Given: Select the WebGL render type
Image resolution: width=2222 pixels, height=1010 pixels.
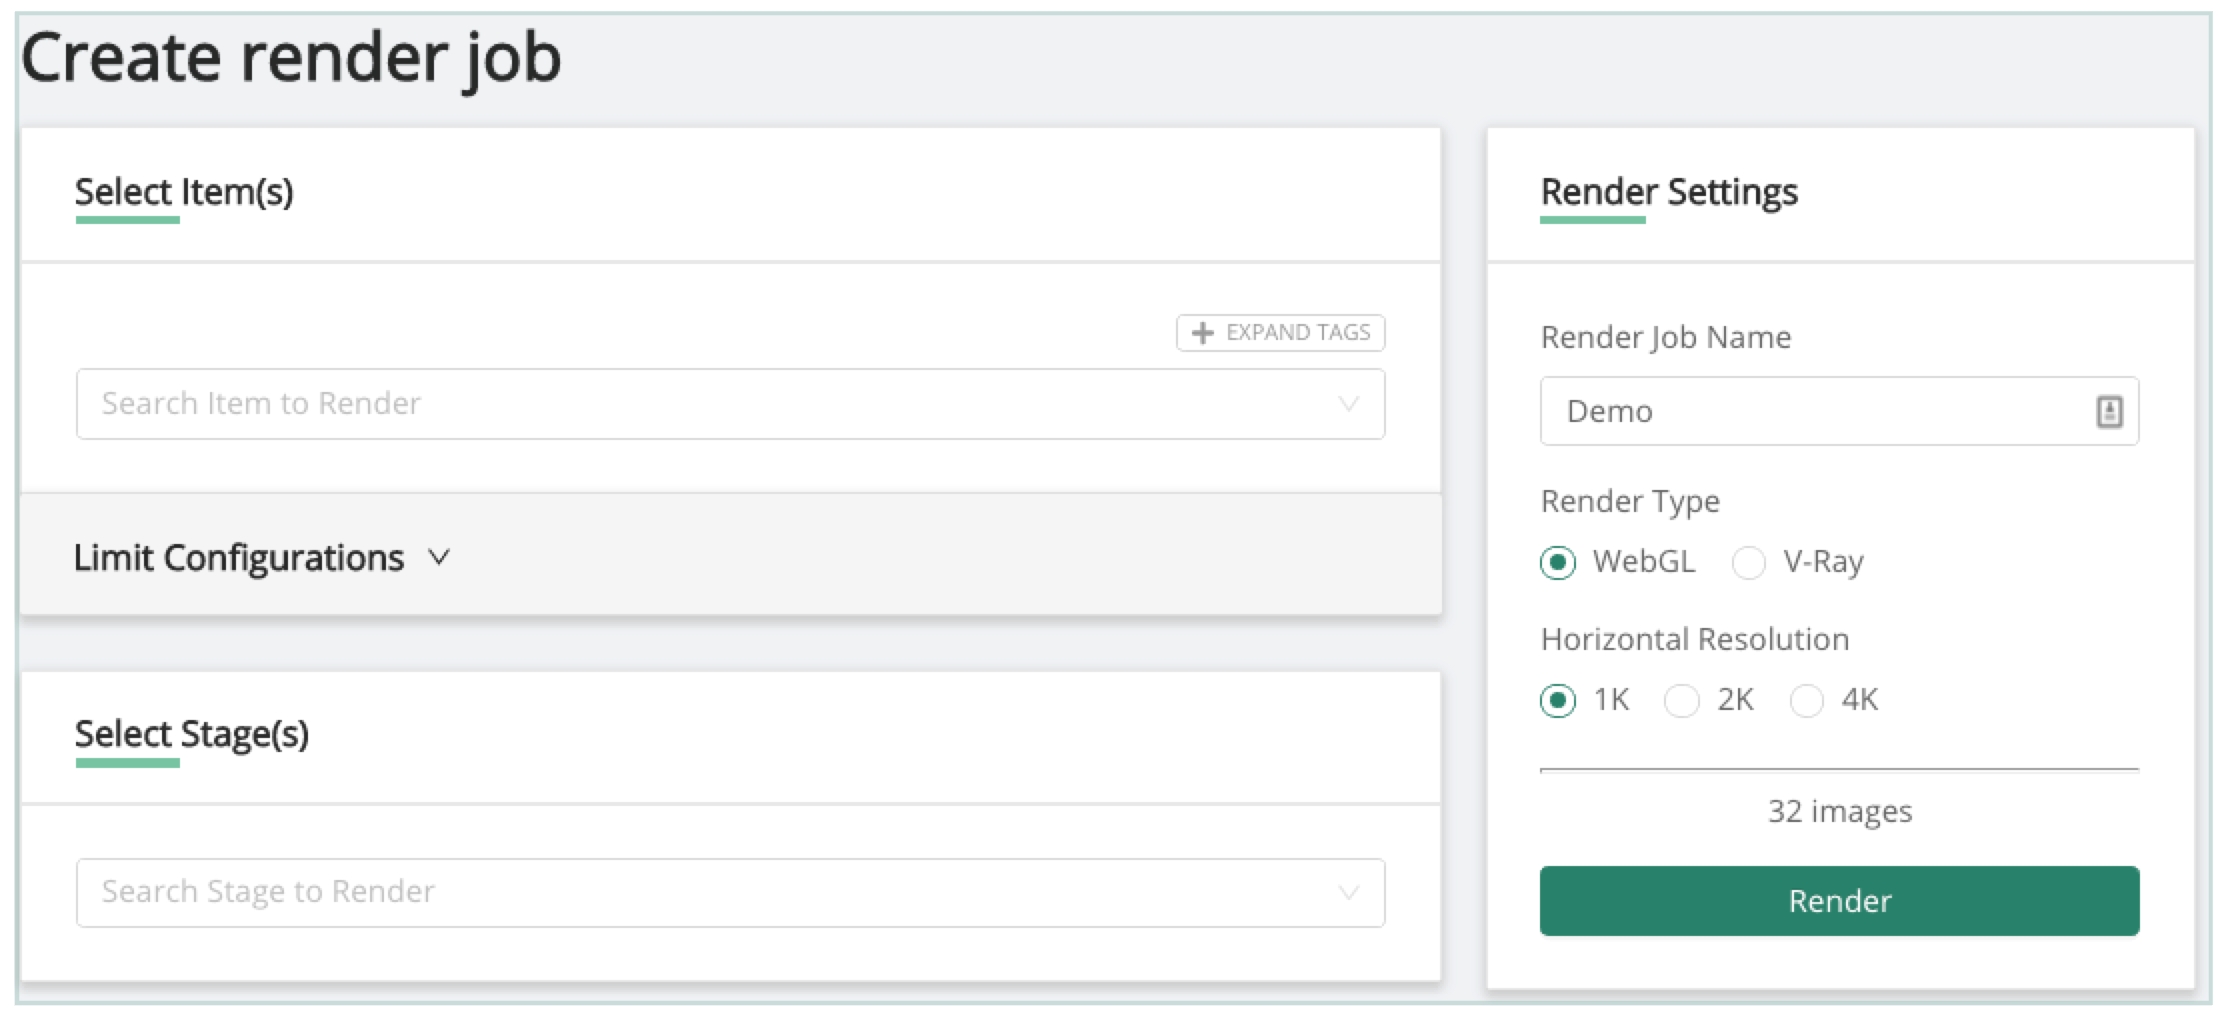Looking at the screenshot, I should click(1558, 562).
